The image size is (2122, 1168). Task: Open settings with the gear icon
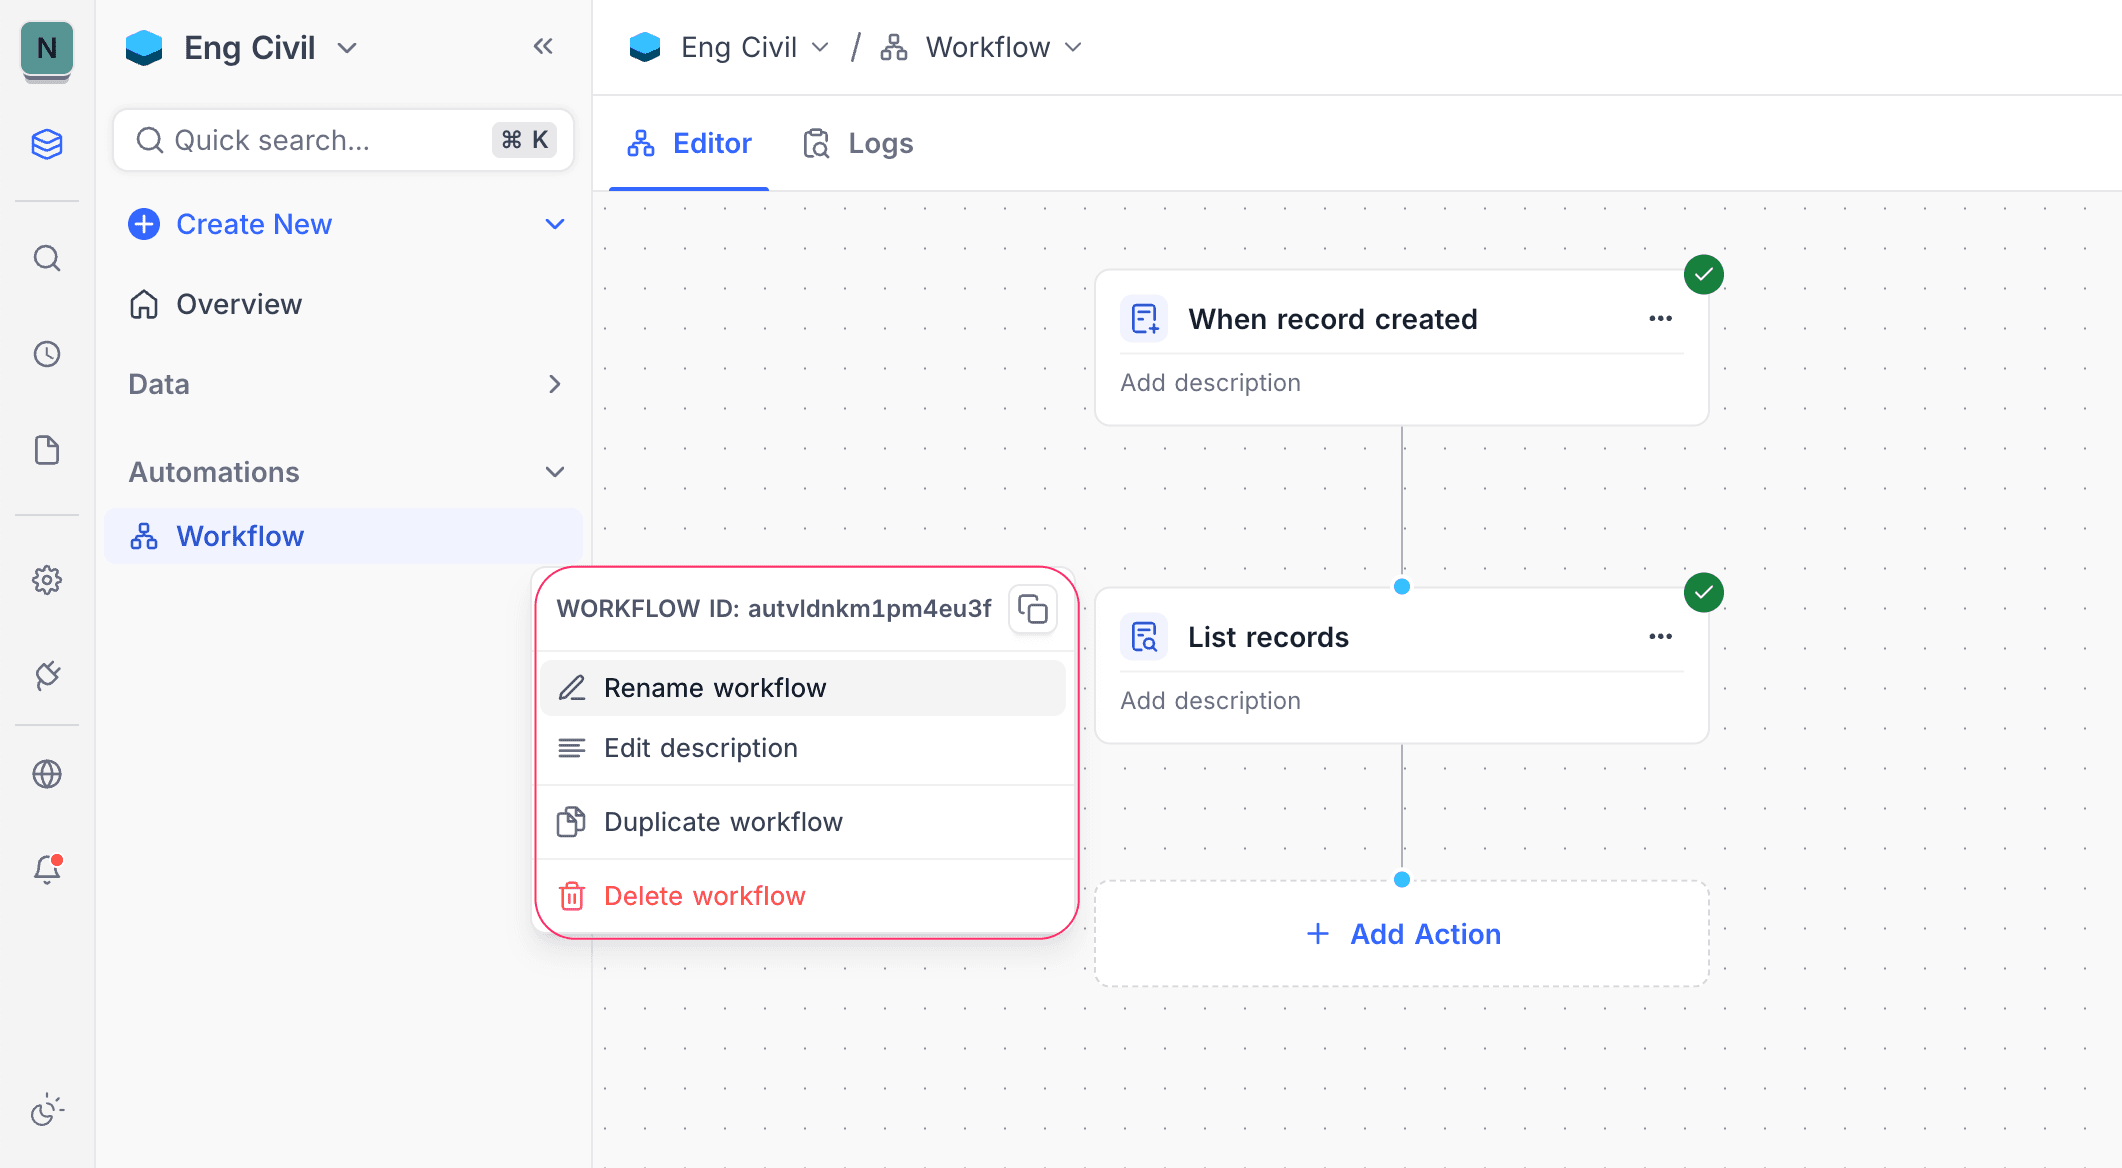47,579
